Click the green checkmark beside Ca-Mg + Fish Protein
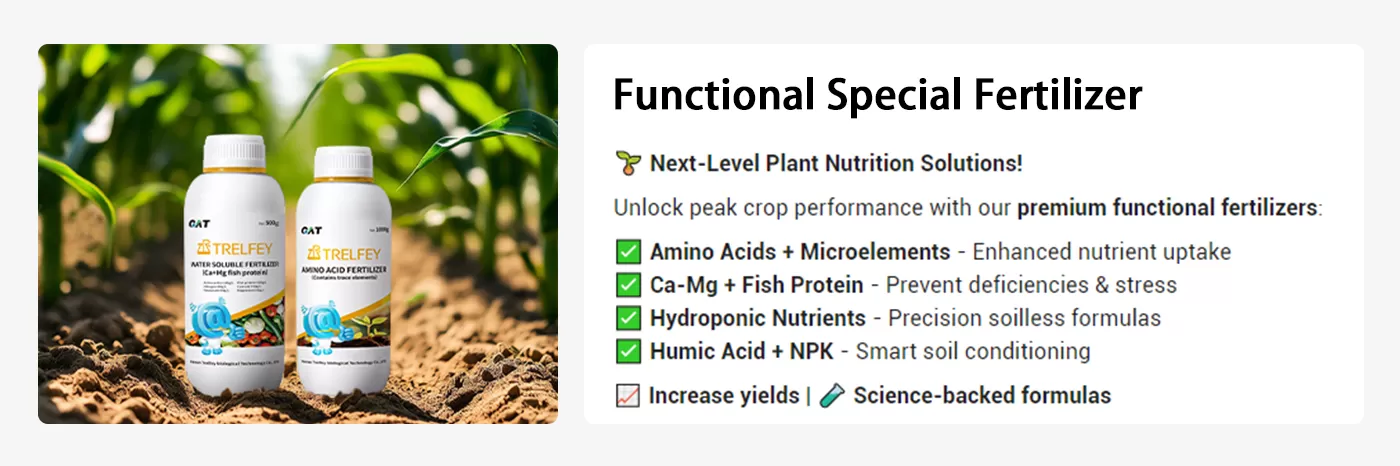Viewport: 1400px width, 466px height. pos(627,285)
